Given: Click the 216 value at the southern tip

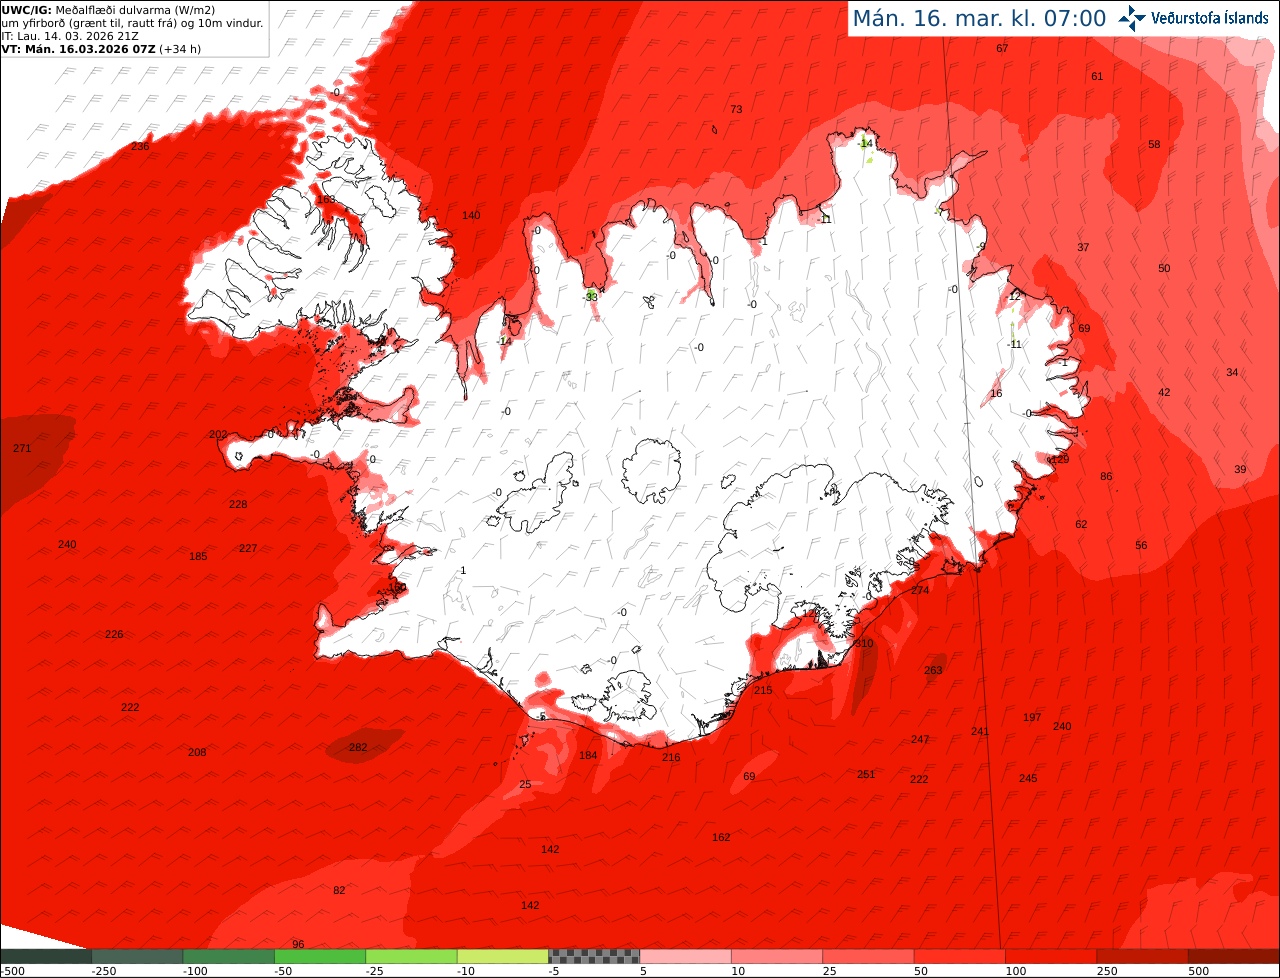Looking at the screenshot, I should tap(671, 758).
